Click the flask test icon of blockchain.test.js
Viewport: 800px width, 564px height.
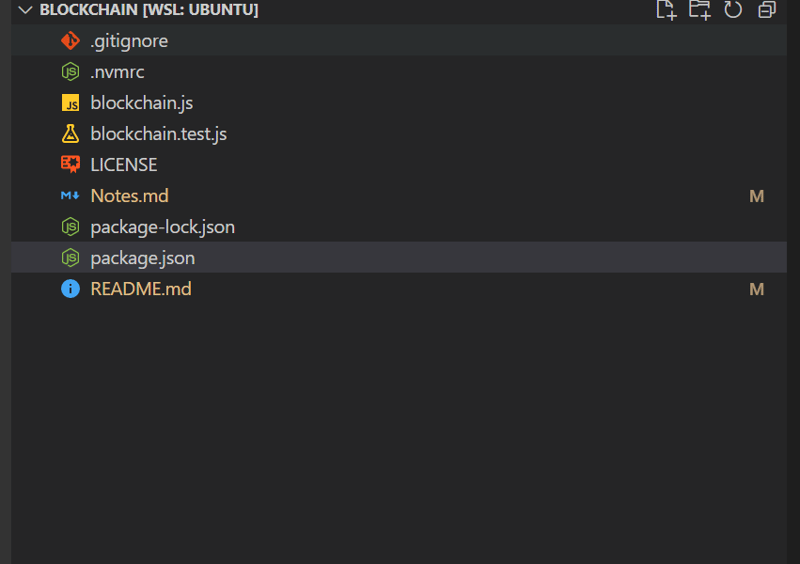tap(70, 134)
